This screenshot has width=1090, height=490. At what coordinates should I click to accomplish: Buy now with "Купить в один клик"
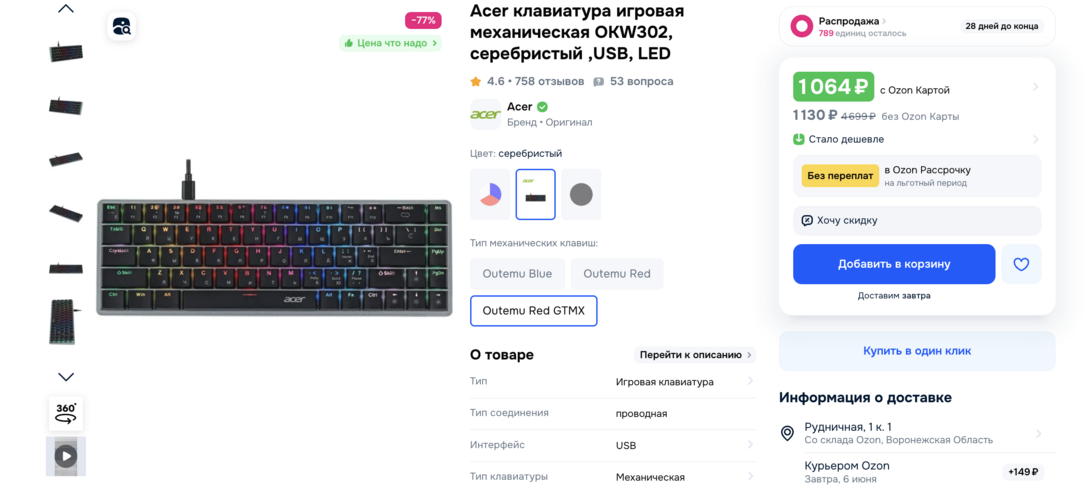(917, 351)
